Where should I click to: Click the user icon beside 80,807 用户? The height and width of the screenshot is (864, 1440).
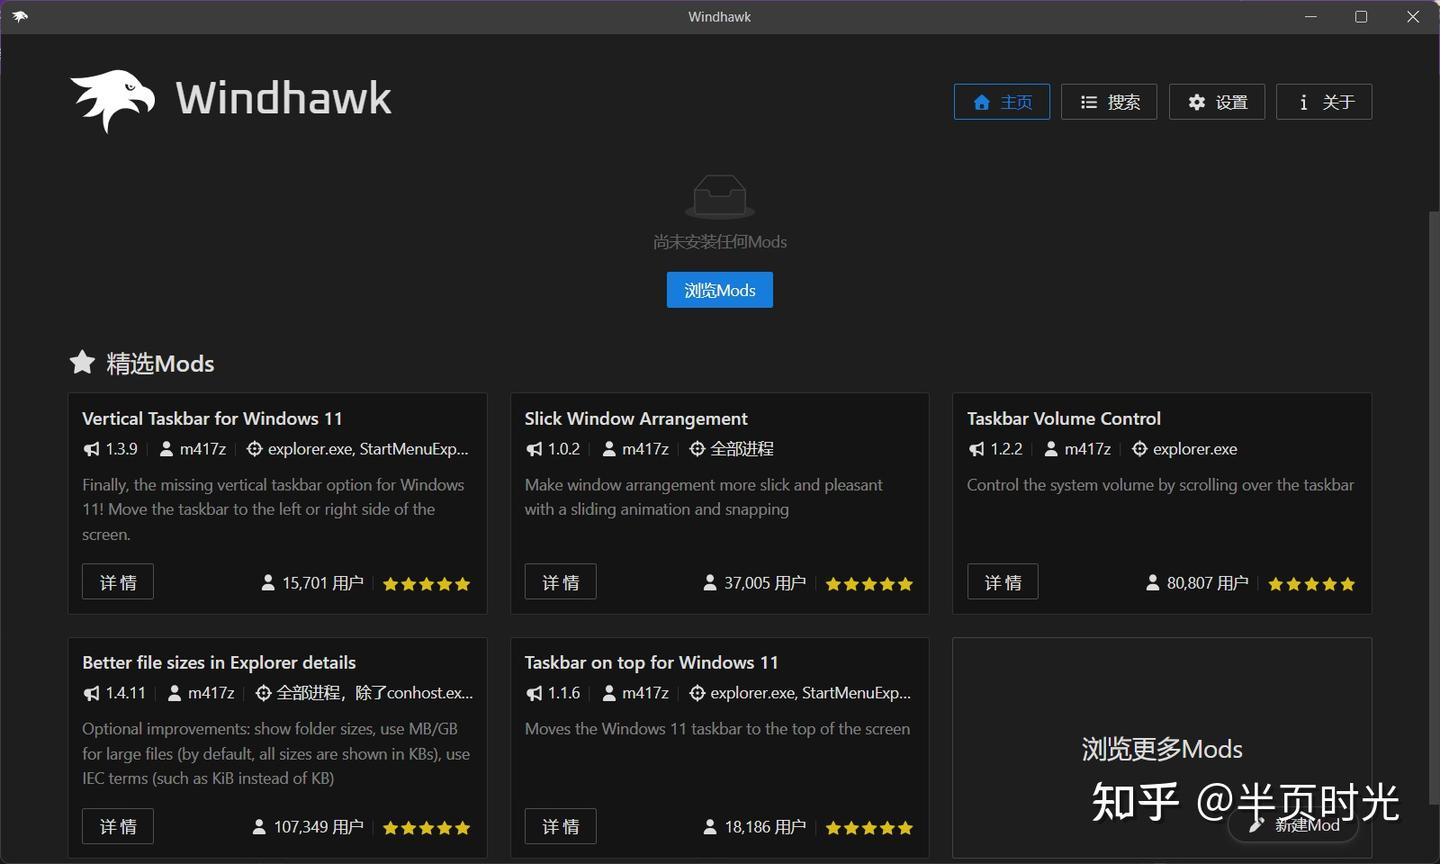[x=1153, y=583]
